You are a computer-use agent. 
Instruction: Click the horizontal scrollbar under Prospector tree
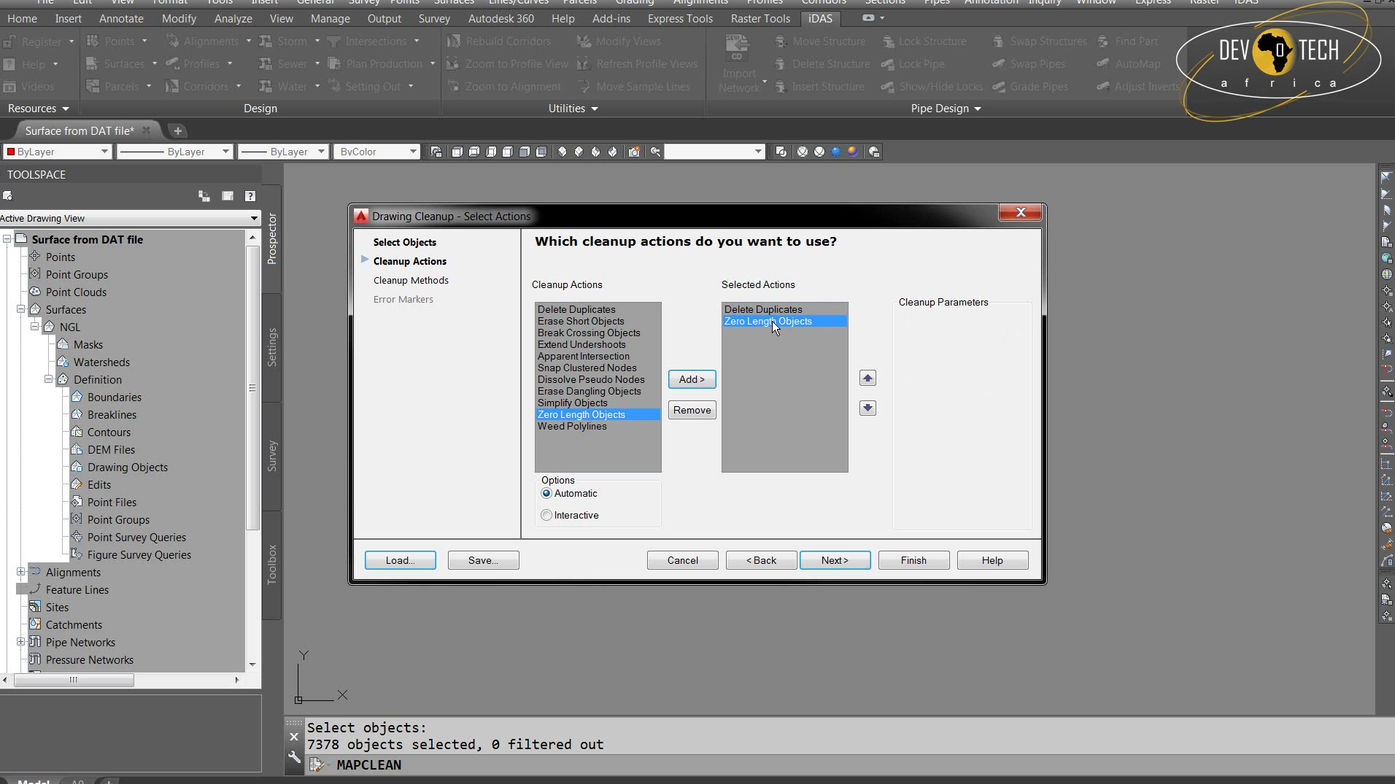click(x=122, y=680)
